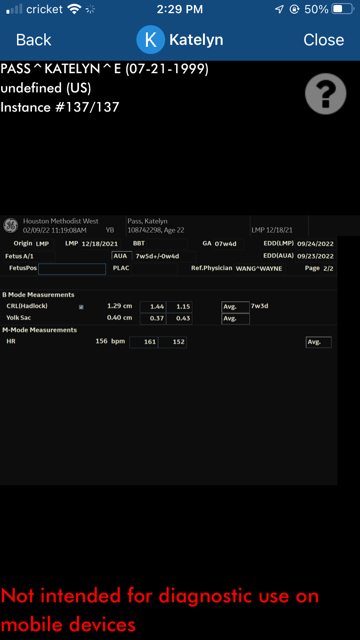Screen dimensions: 360x640
Task: Tap the Back button
Action: [33, 40]
